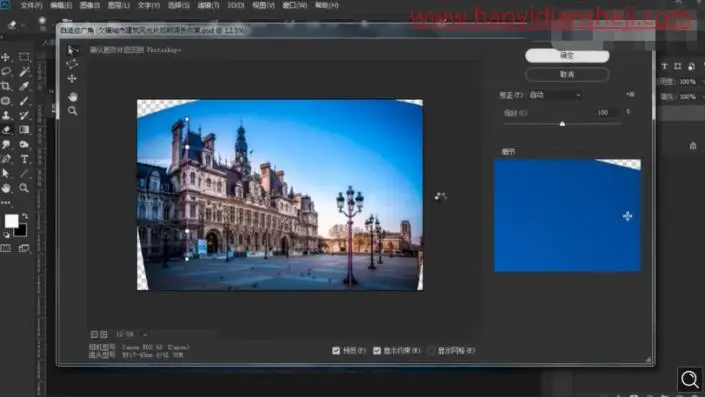The width and height of the screenshot is (705, 397).
Task: Click the zoom-out minus button at dialog bottom
Action: [94, 335]
